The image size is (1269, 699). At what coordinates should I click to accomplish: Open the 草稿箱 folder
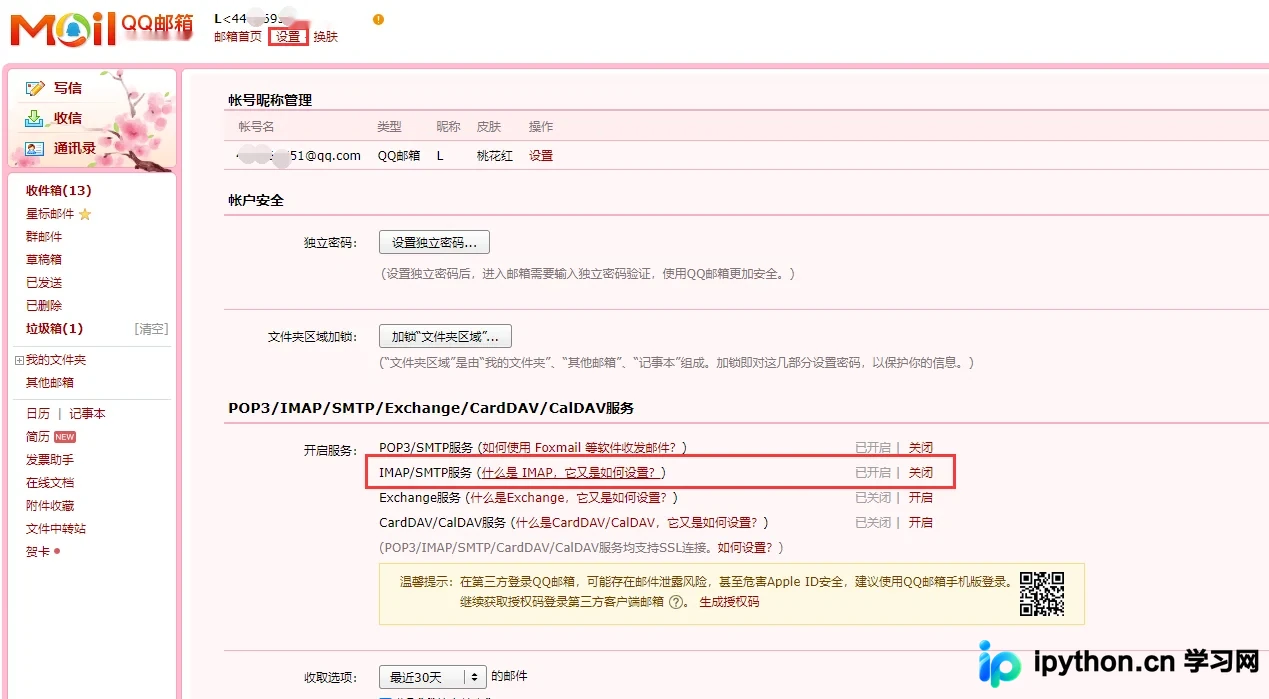tap(44, 260)
